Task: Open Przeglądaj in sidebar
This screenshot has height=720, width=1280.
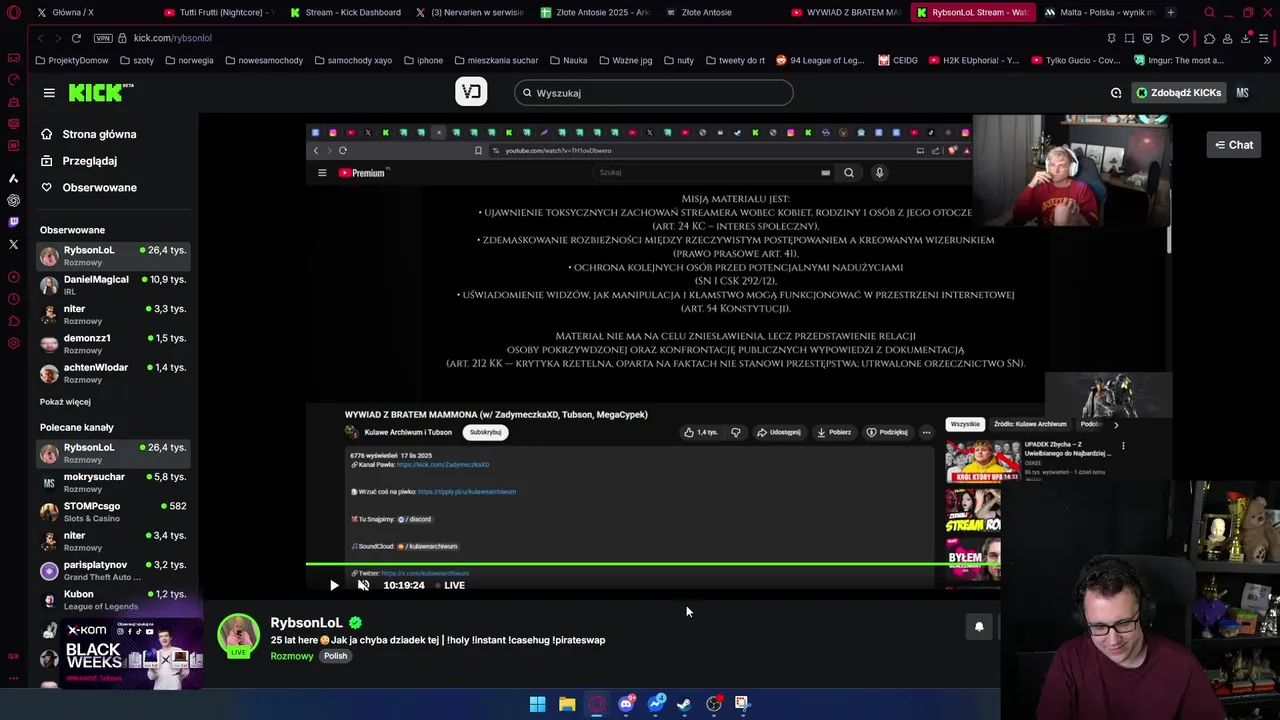Action: [x=89, y=161]
